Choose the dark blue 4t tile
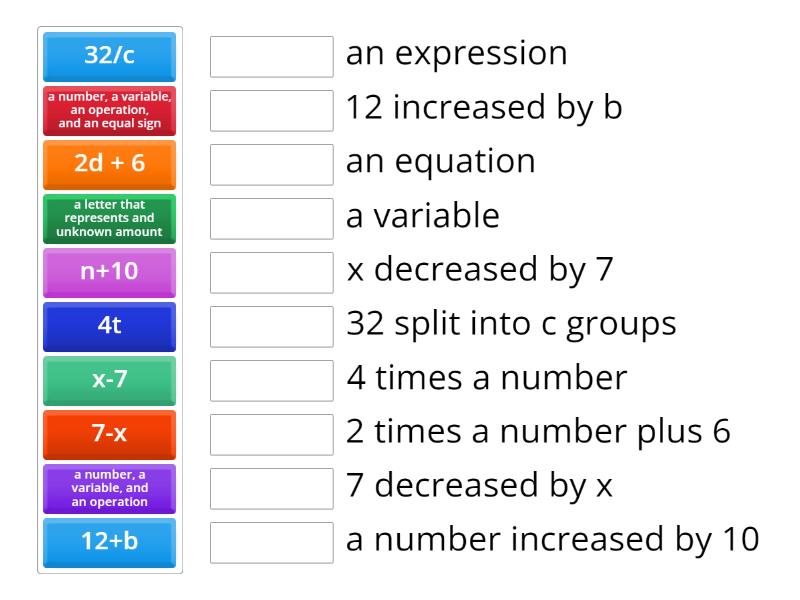 [x=108, y=327]
